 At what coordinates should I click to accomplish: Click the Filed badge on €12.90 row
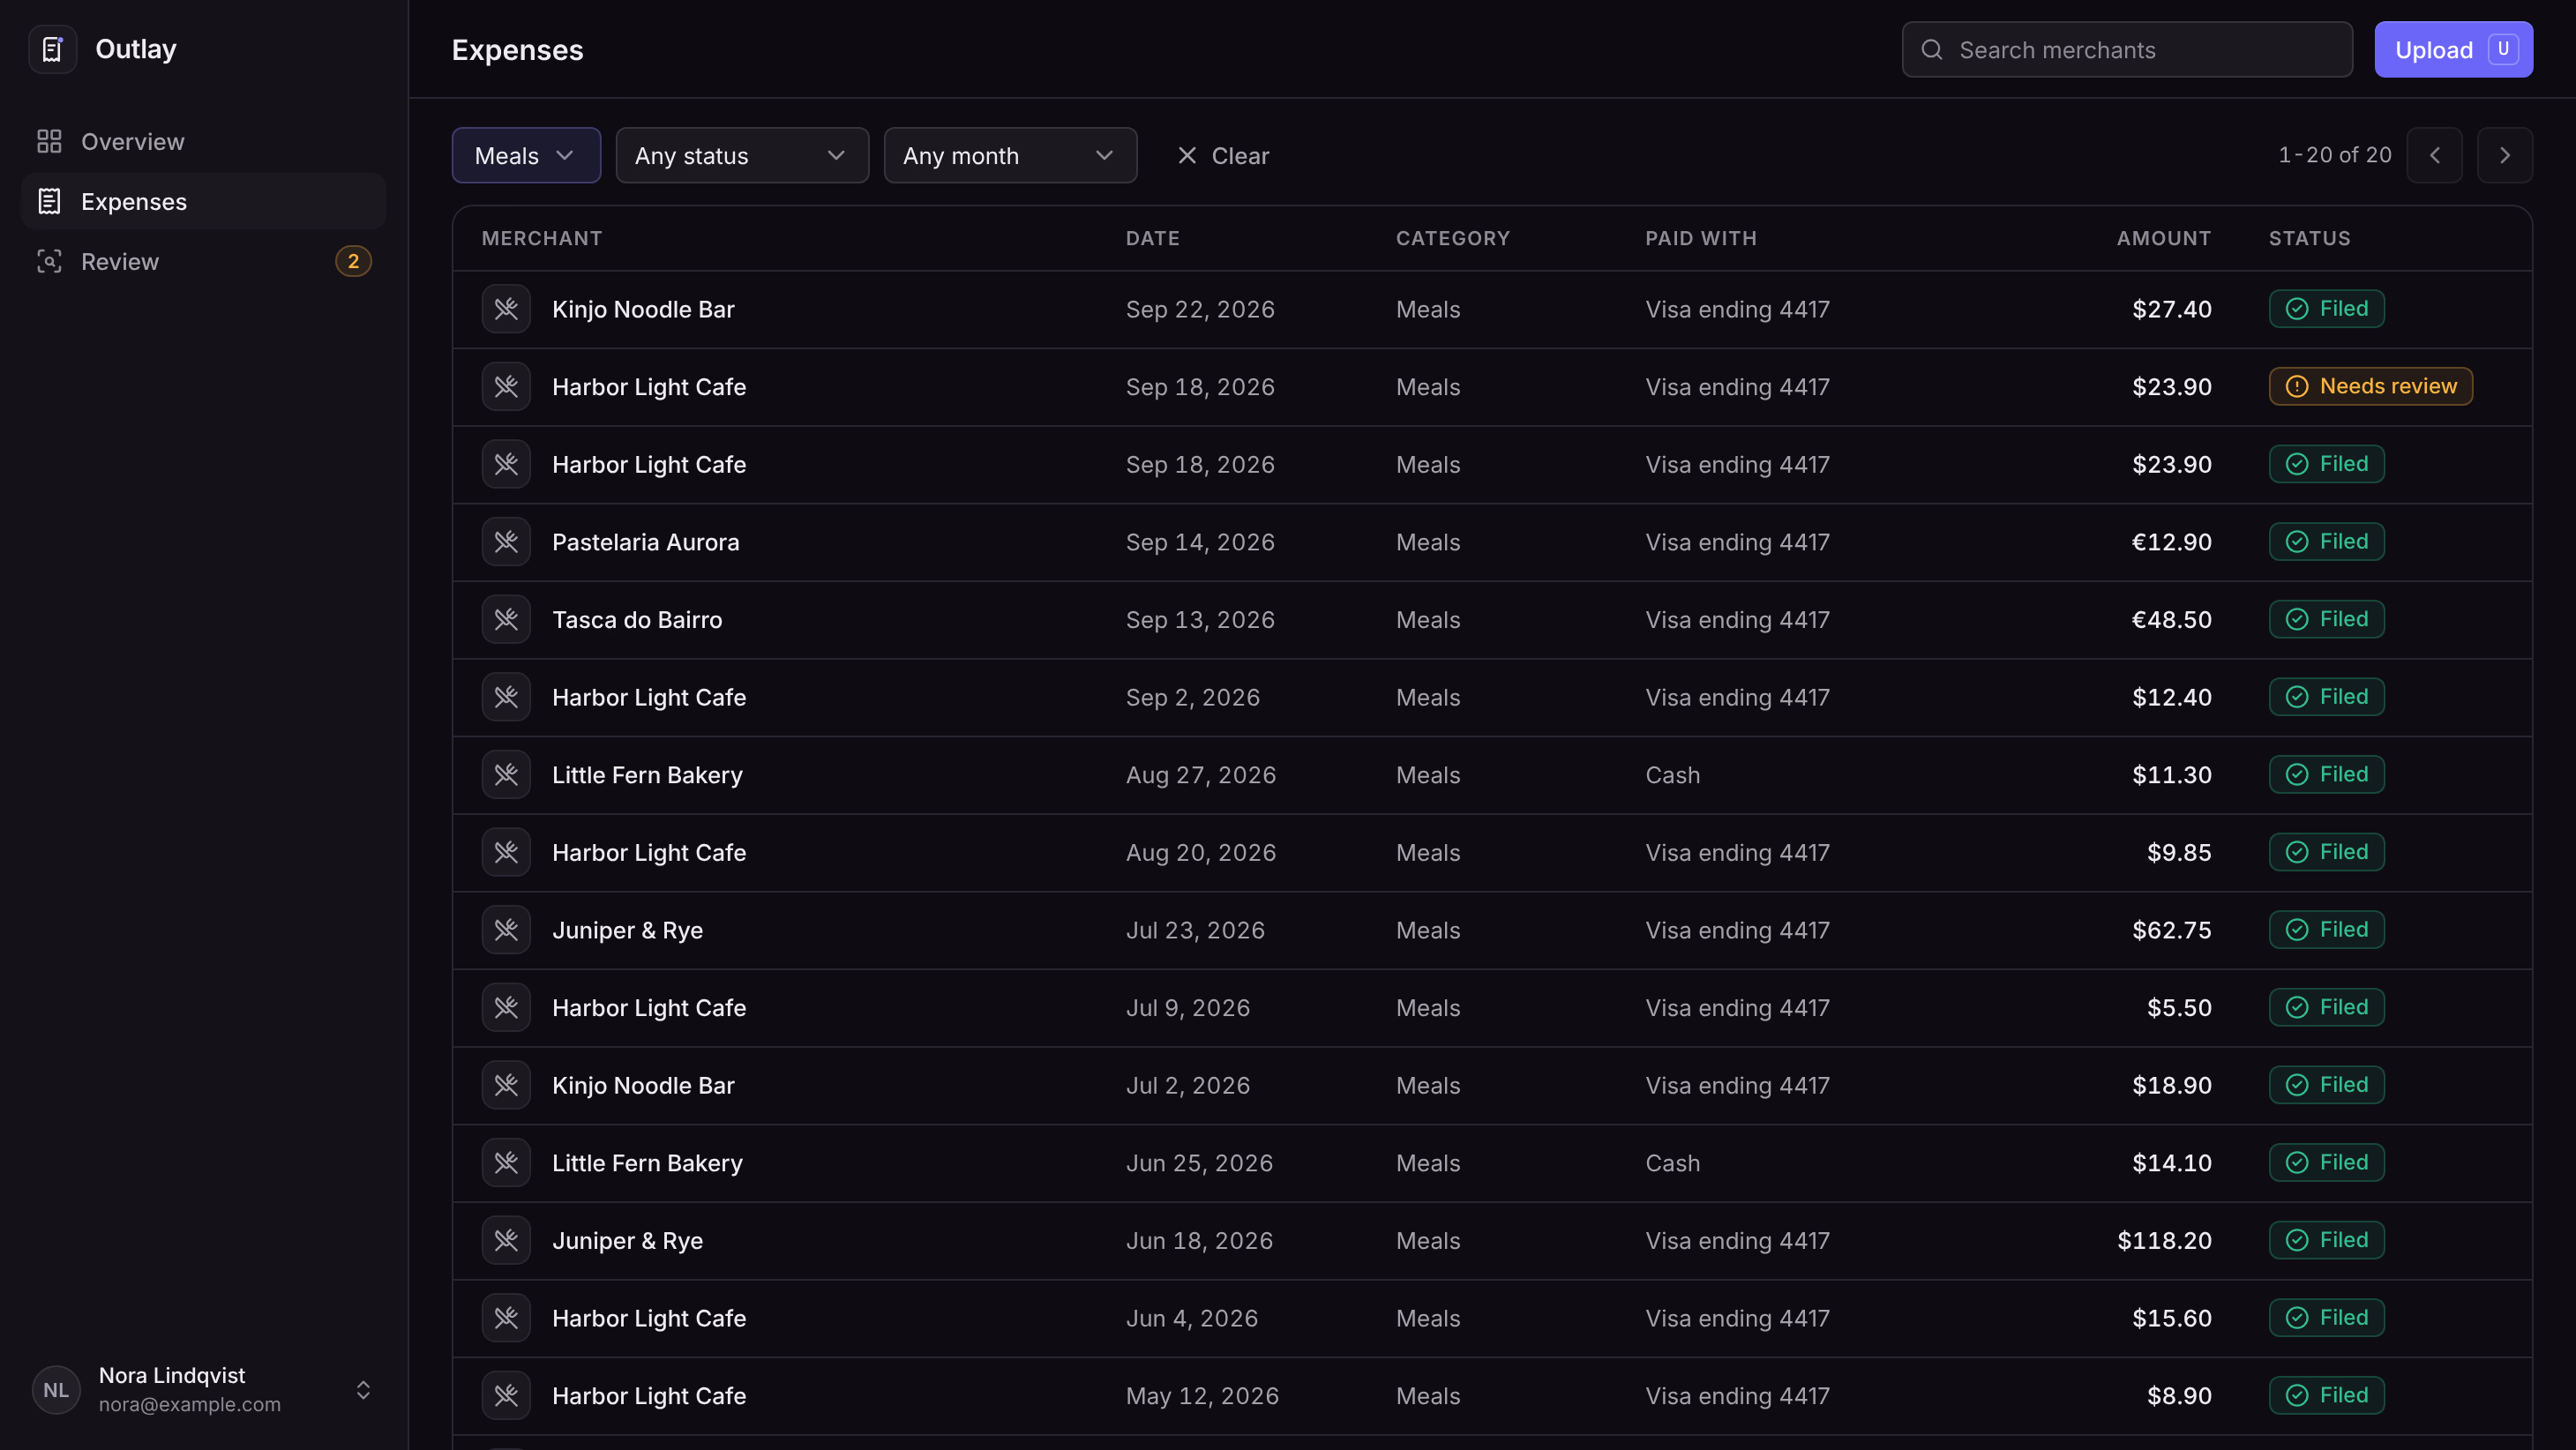pyautogui.click(x=2326, y=541)
